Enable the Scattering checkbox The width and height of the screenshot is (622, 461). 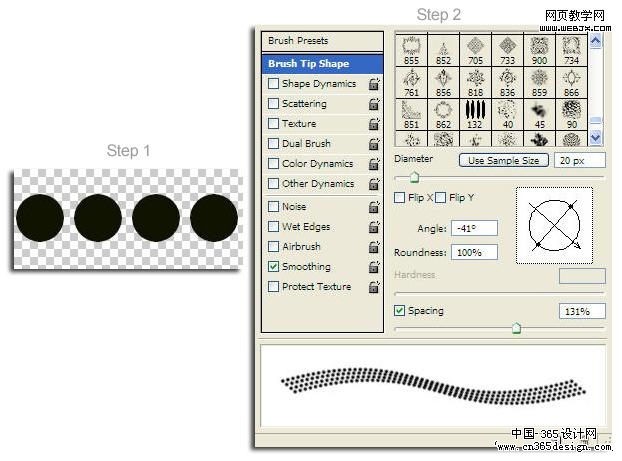pos(273,103)
